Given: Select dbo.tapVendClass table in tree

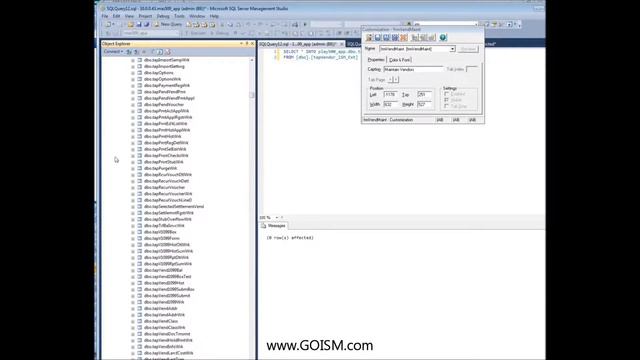Looking at the screenshot, I should tap(161, 321).
